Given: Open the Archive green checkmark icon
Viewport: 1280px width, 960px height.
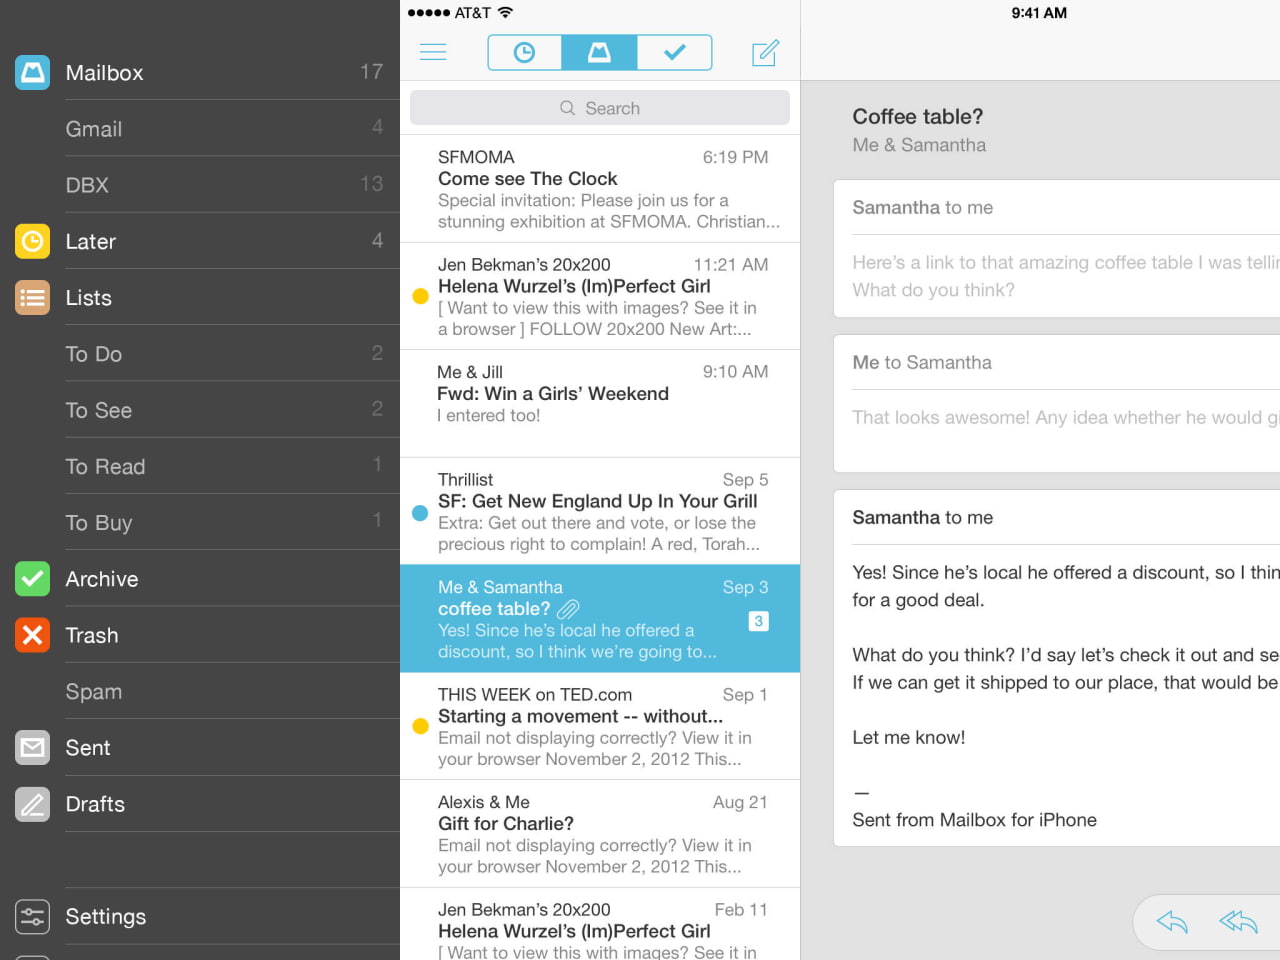Looking at the screenshot, I should [x=31, y=579].
